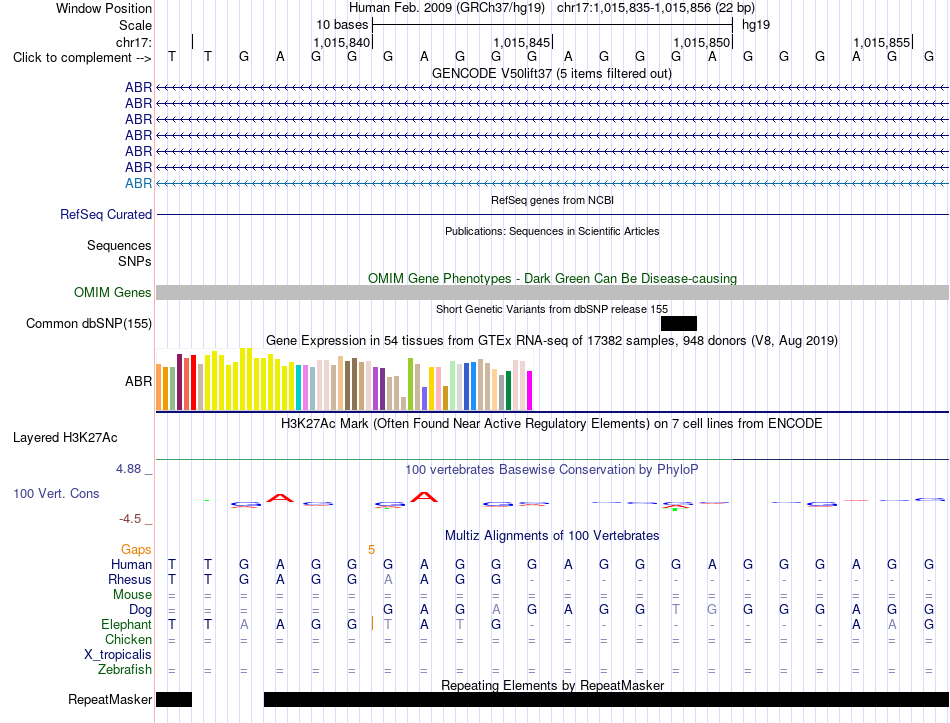Select the Chicken alignment row label

click(x=128, y=639)
